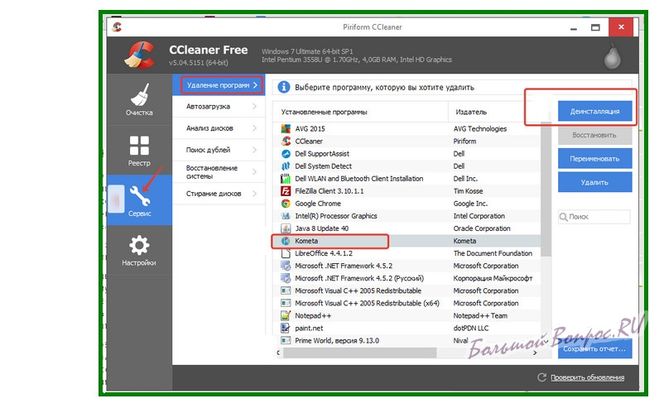Click the Oracle Corporation publisher cell
Image resolution: width=659 pixels, height=408 pixels.
pos(482,229)
